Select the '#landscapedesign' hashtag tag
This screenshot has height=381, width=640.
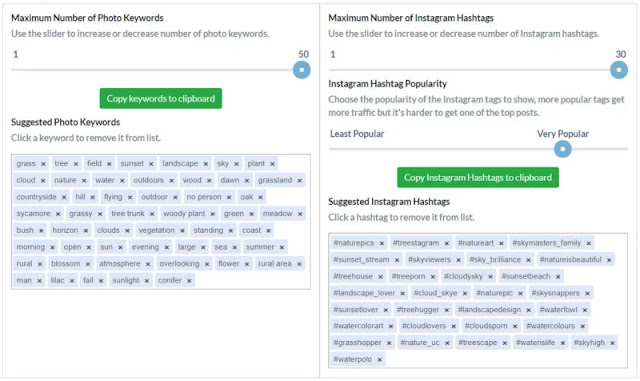coord(489,310)
